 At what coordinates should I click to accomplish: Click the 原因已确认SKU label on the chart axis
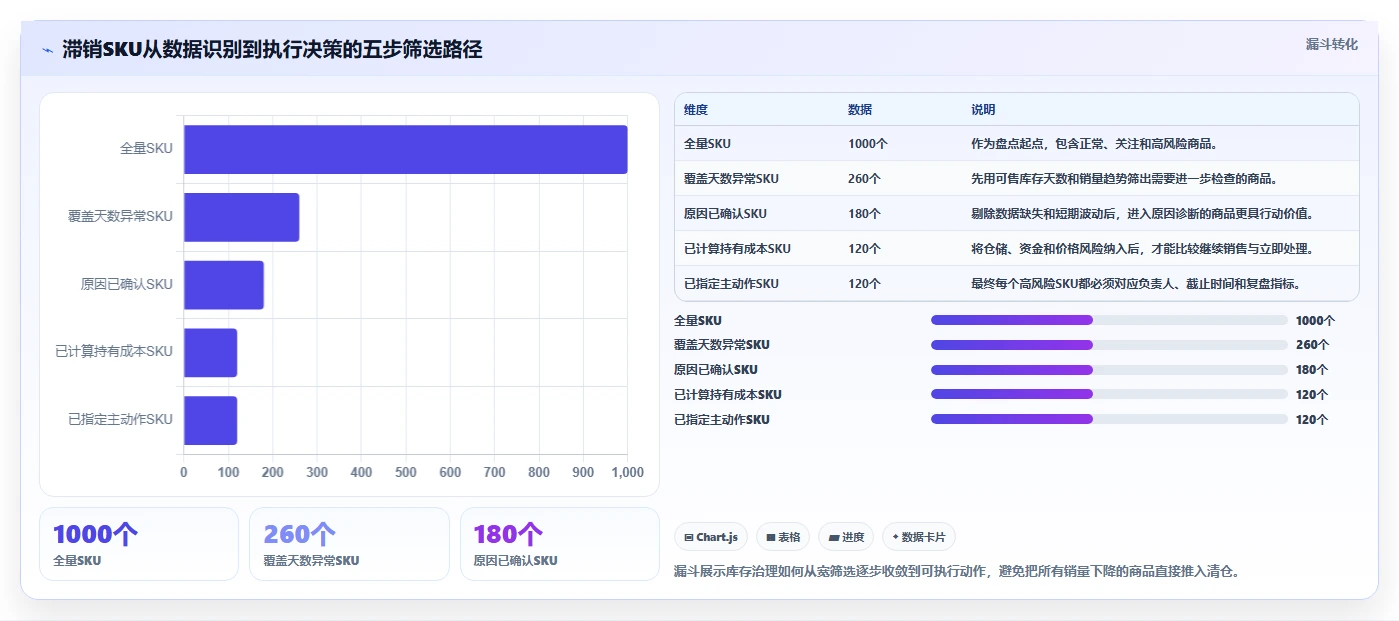click(127, 284)
